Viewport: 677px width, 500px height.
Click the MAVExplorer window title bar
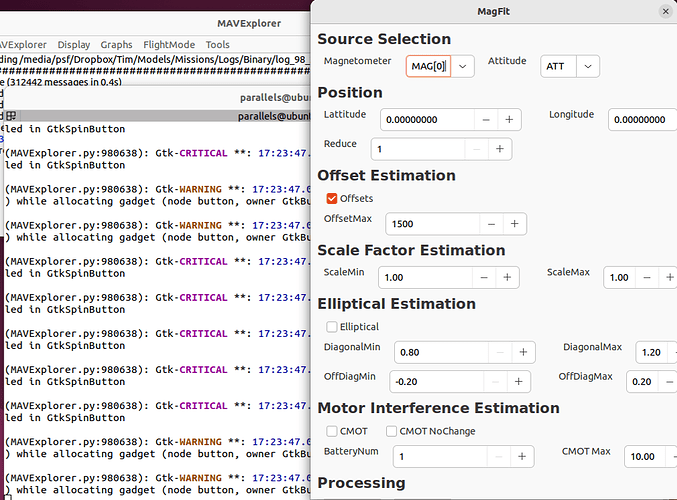[x=155, y=23]
